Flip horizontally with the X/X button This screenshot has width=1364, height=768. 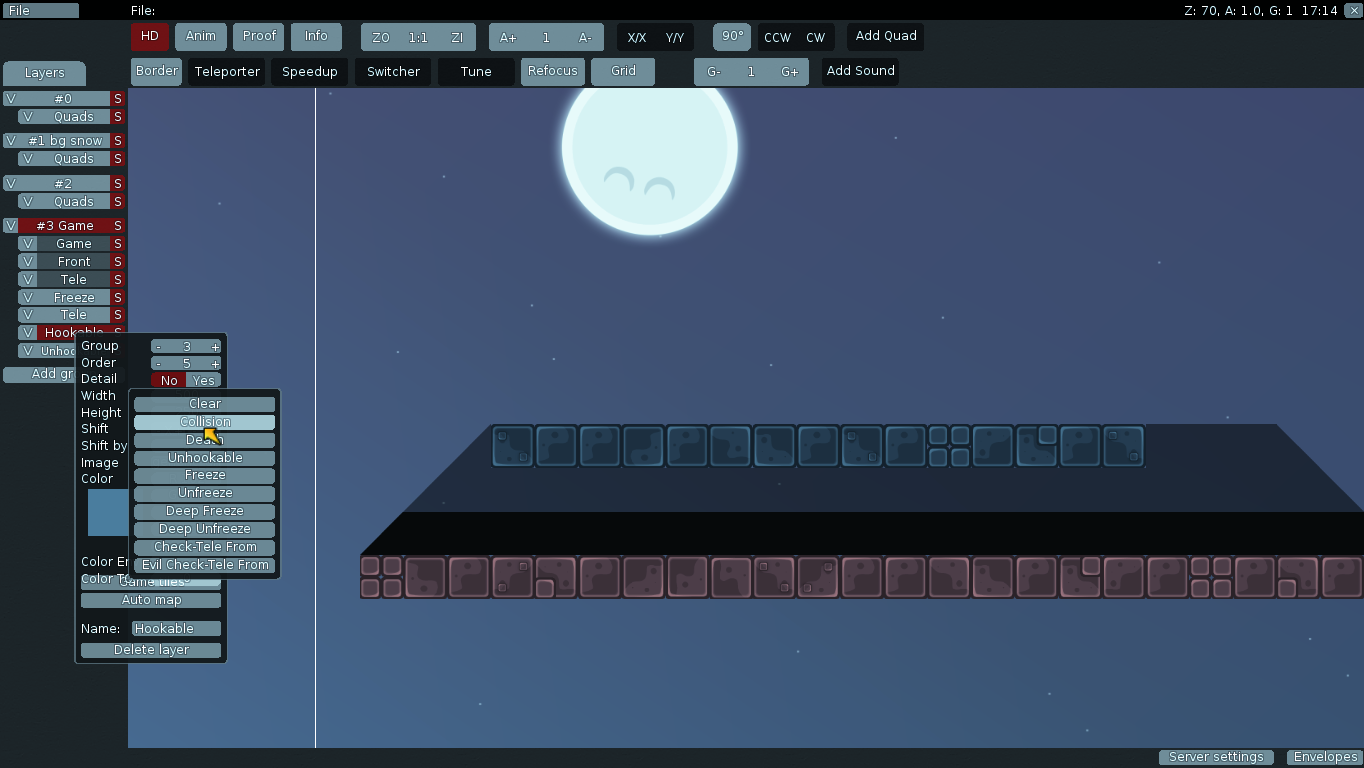(636, 38)
